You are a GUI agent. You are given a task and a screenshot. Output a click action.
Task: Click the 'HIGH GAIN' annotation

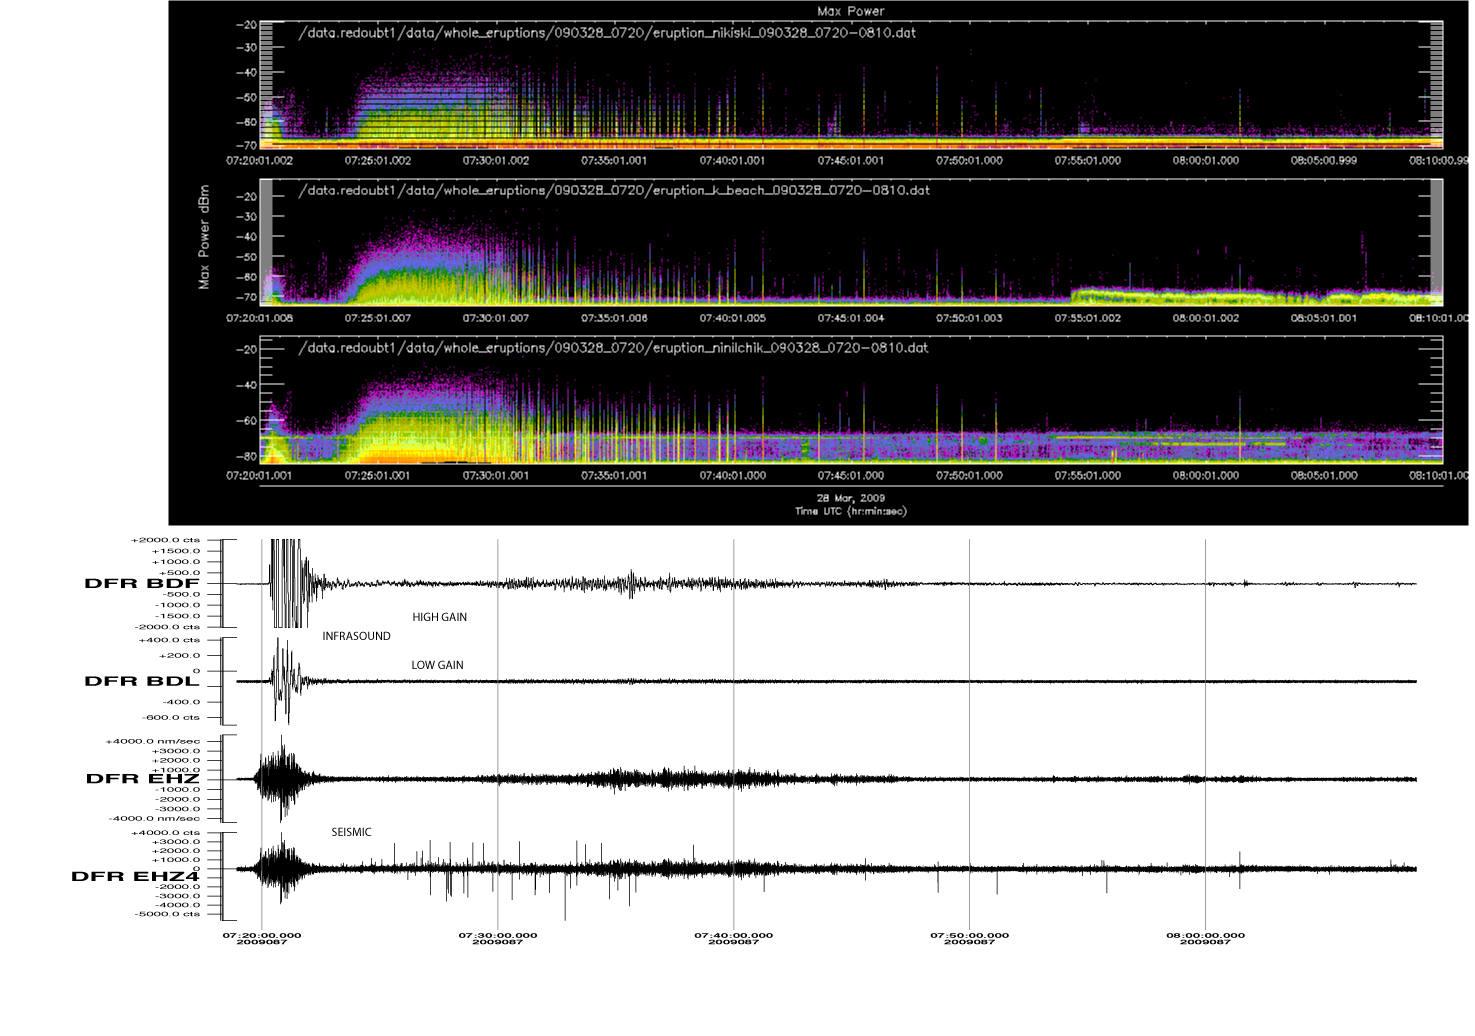[440, 617]
